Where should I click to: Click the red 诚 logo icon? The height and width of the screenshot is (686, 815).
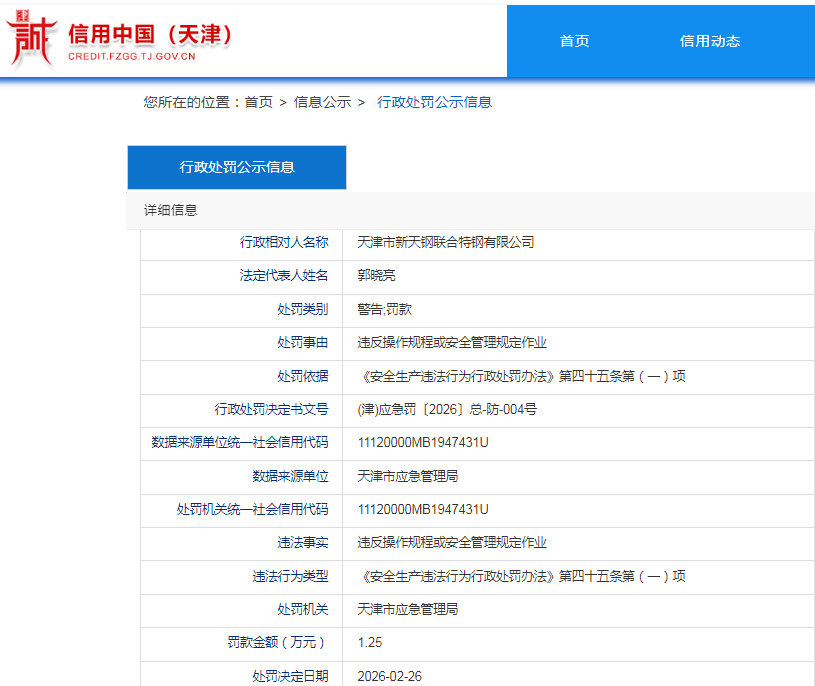click(31, 41)
